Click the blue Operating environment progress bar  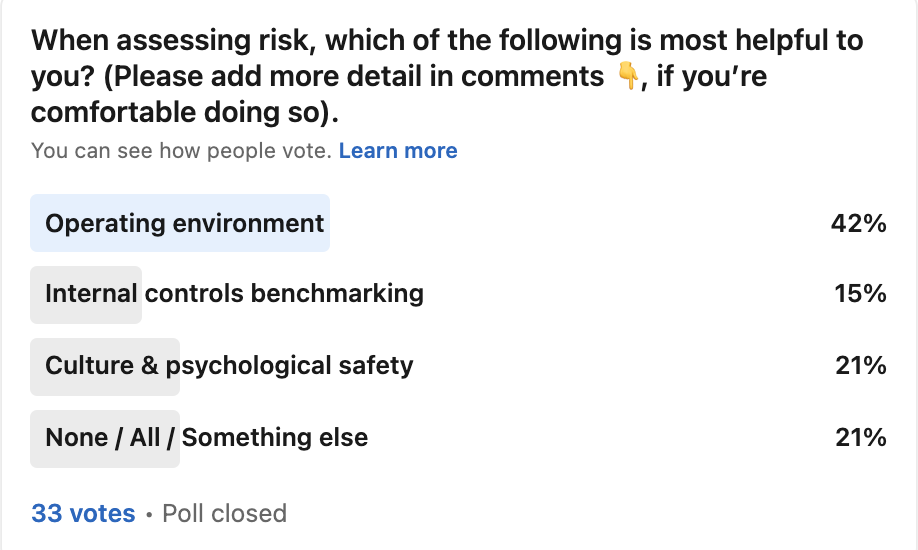coord(180,223)
